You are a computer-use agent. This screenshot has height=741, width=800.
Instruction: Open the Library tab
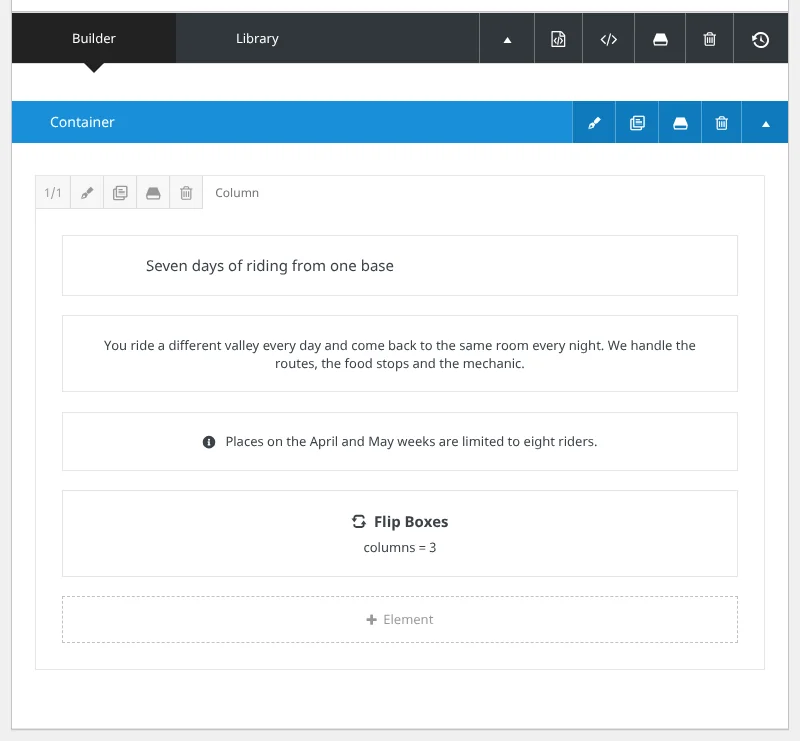[x=257, y=38]
